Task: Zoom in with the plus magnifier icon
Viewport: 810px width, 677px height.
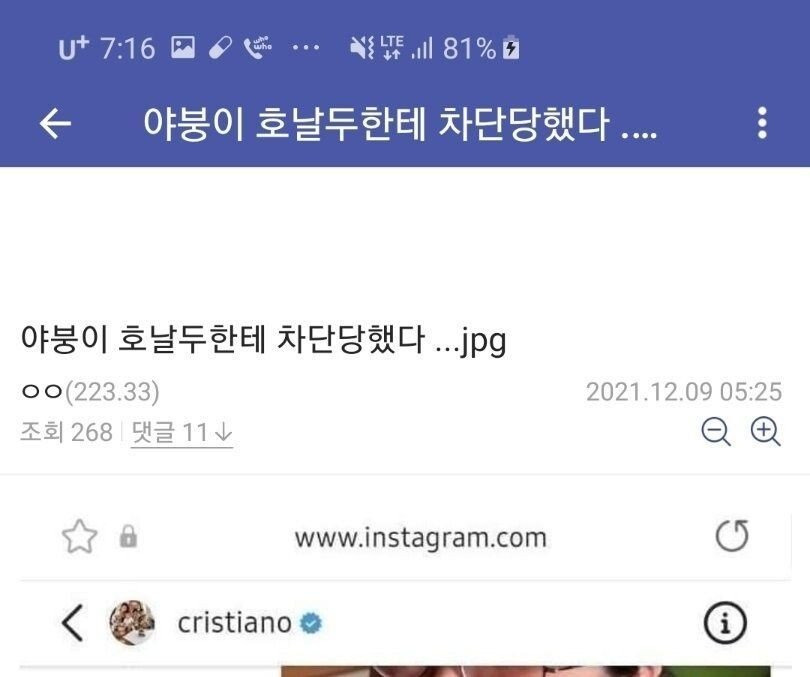Action: [x=765, y=431]
